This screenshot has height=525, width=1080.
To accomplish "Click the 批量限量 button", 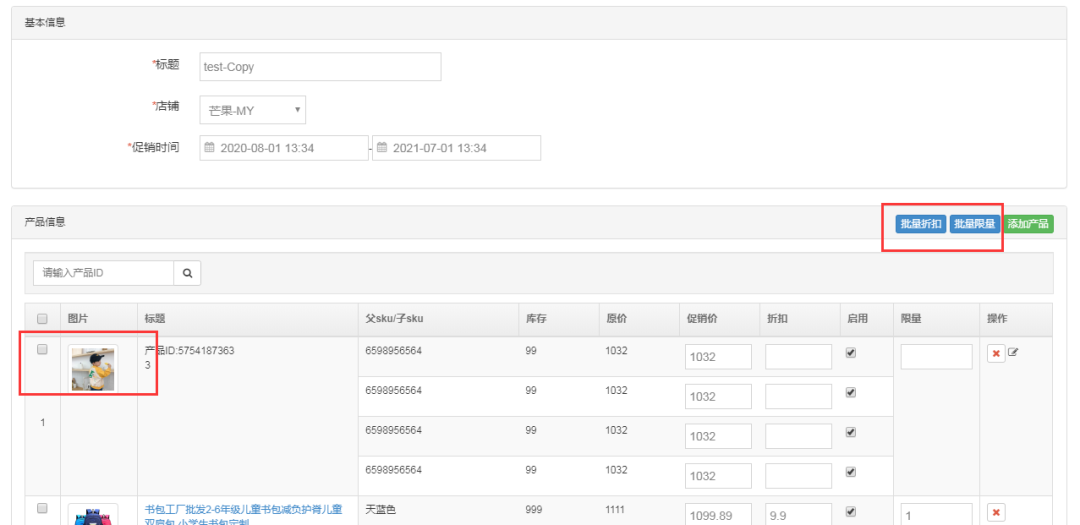I will (x=974, y=224).
